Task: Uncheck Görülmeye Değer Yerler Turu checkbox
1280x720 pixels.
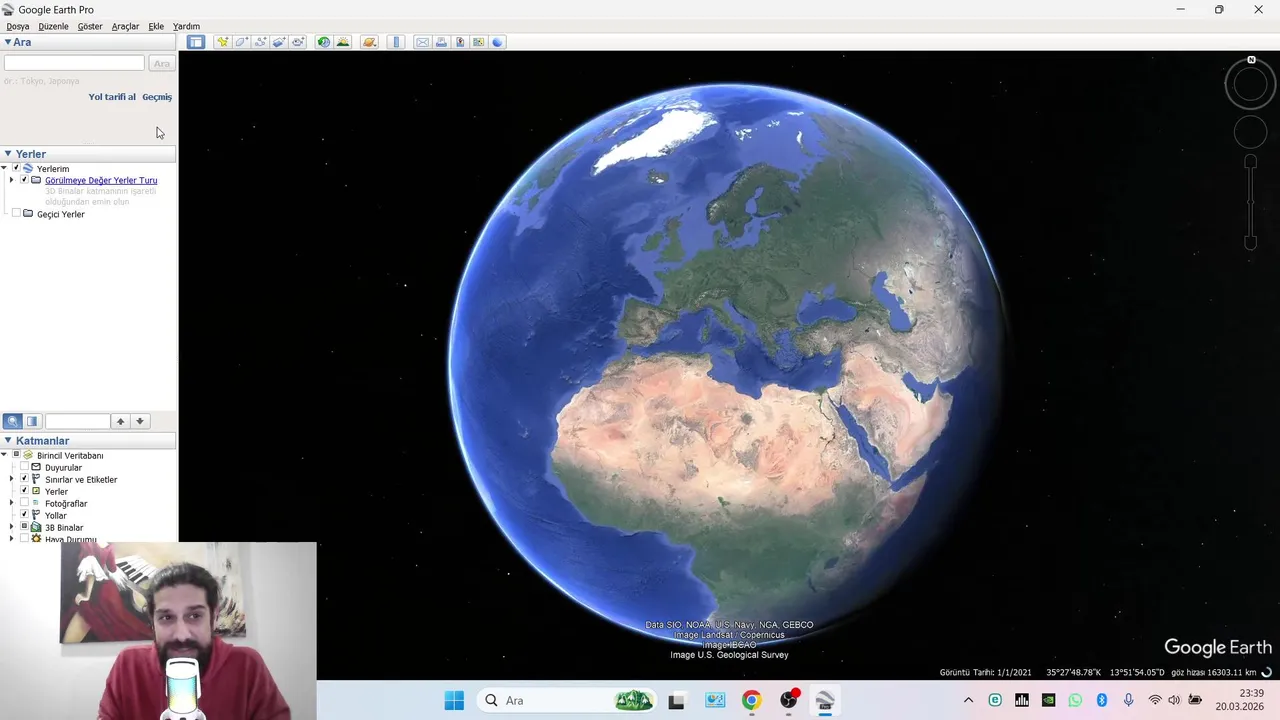Action: pyautogui.click(x=24, y=180)
